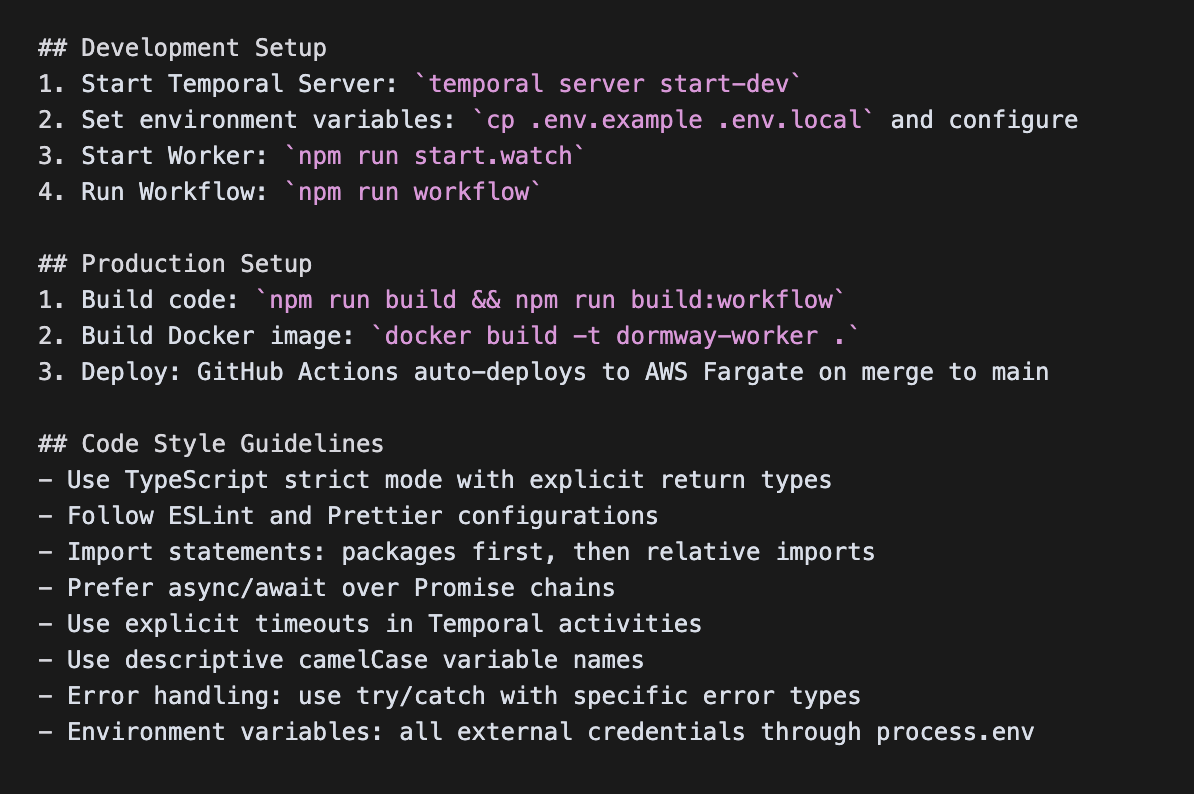Click the Deploy GitHub Actions line
1194x794 pixels.
544,372
